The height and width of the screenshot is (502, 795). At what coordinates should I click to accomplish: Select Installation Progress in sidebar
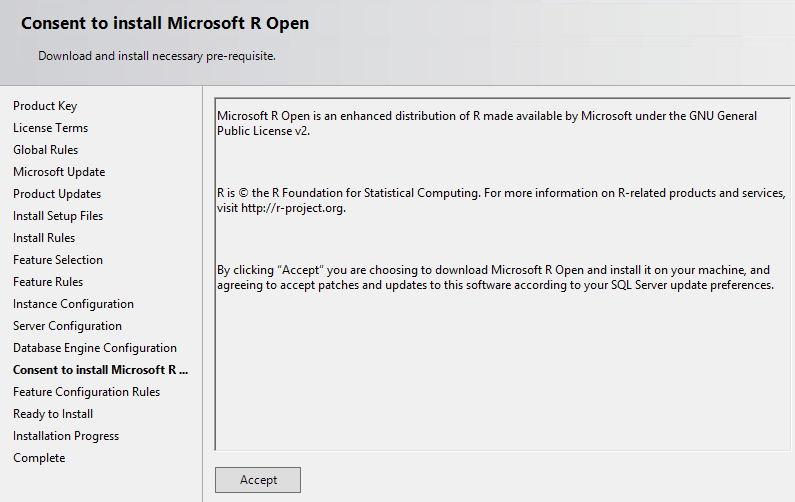point(66,436)
